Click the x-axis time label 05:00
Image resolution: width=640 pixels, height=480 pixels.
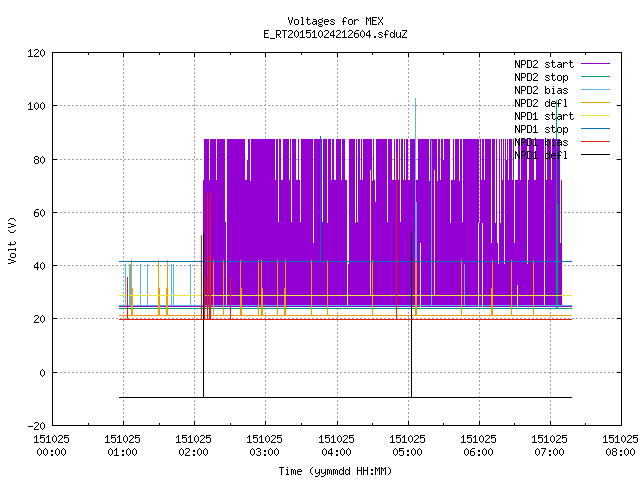(407, 452)
